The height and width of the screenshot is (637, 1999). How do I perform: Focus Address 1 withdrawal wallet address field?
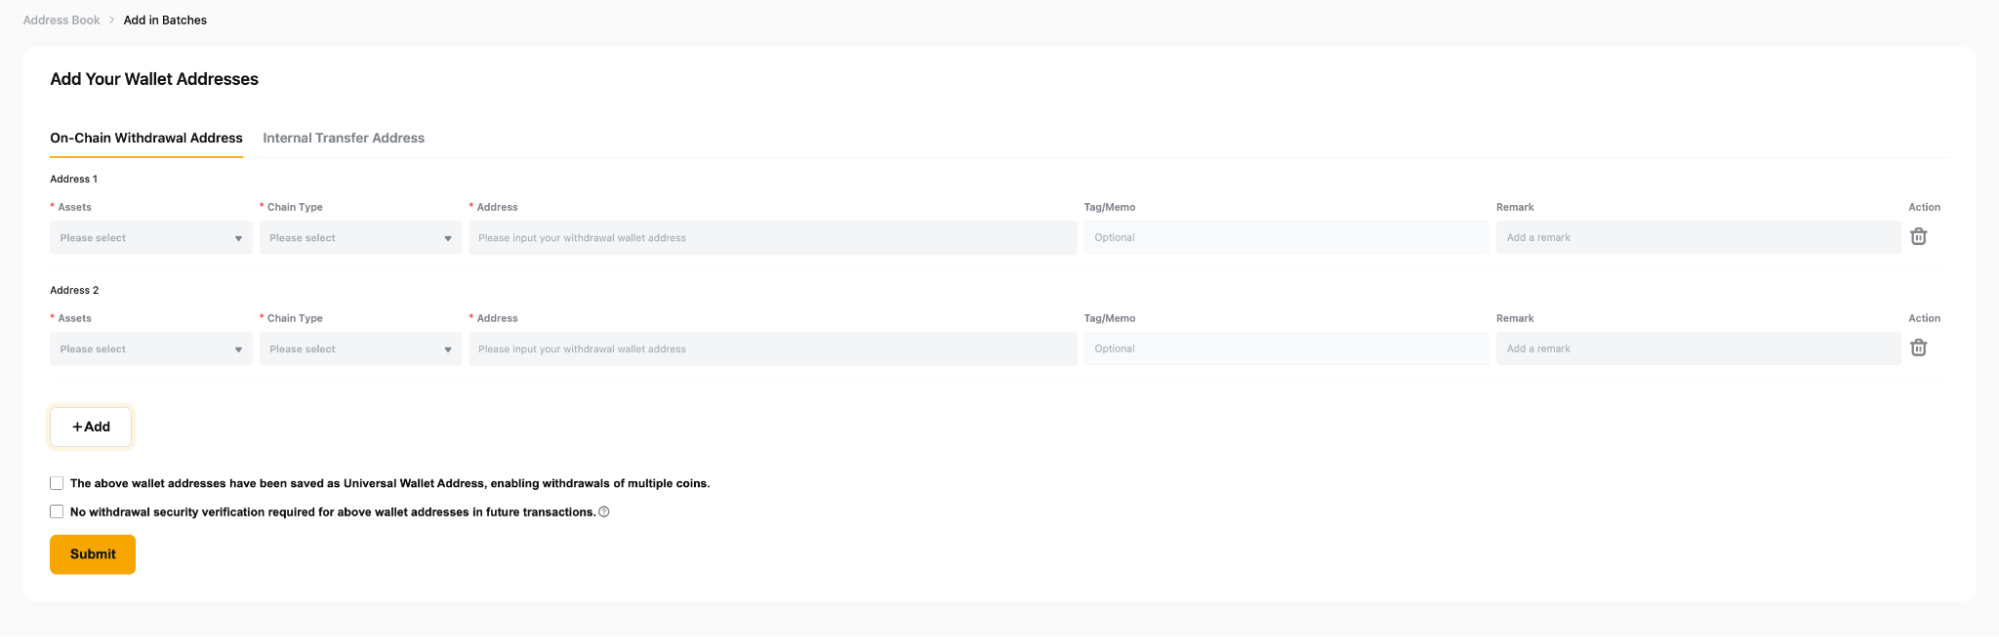[772, 238]
